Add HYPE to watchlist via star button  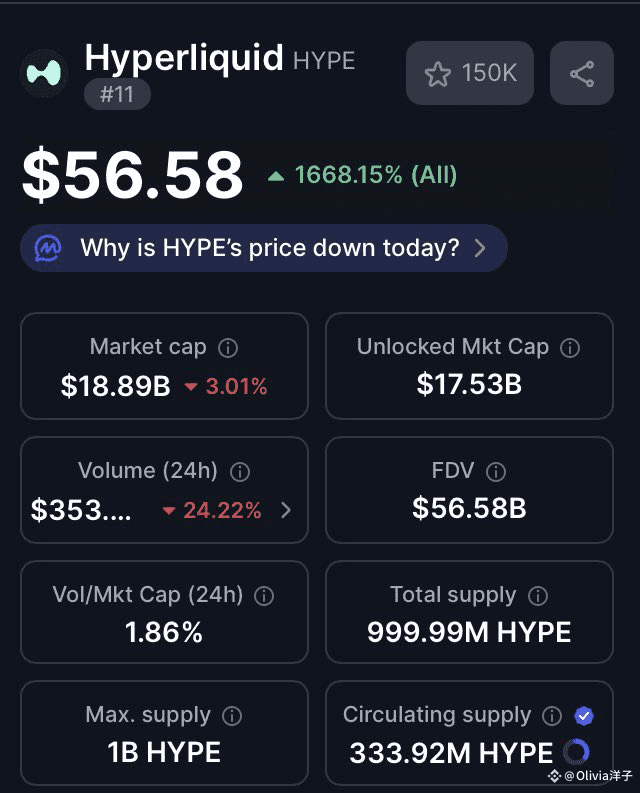point(470,73)
